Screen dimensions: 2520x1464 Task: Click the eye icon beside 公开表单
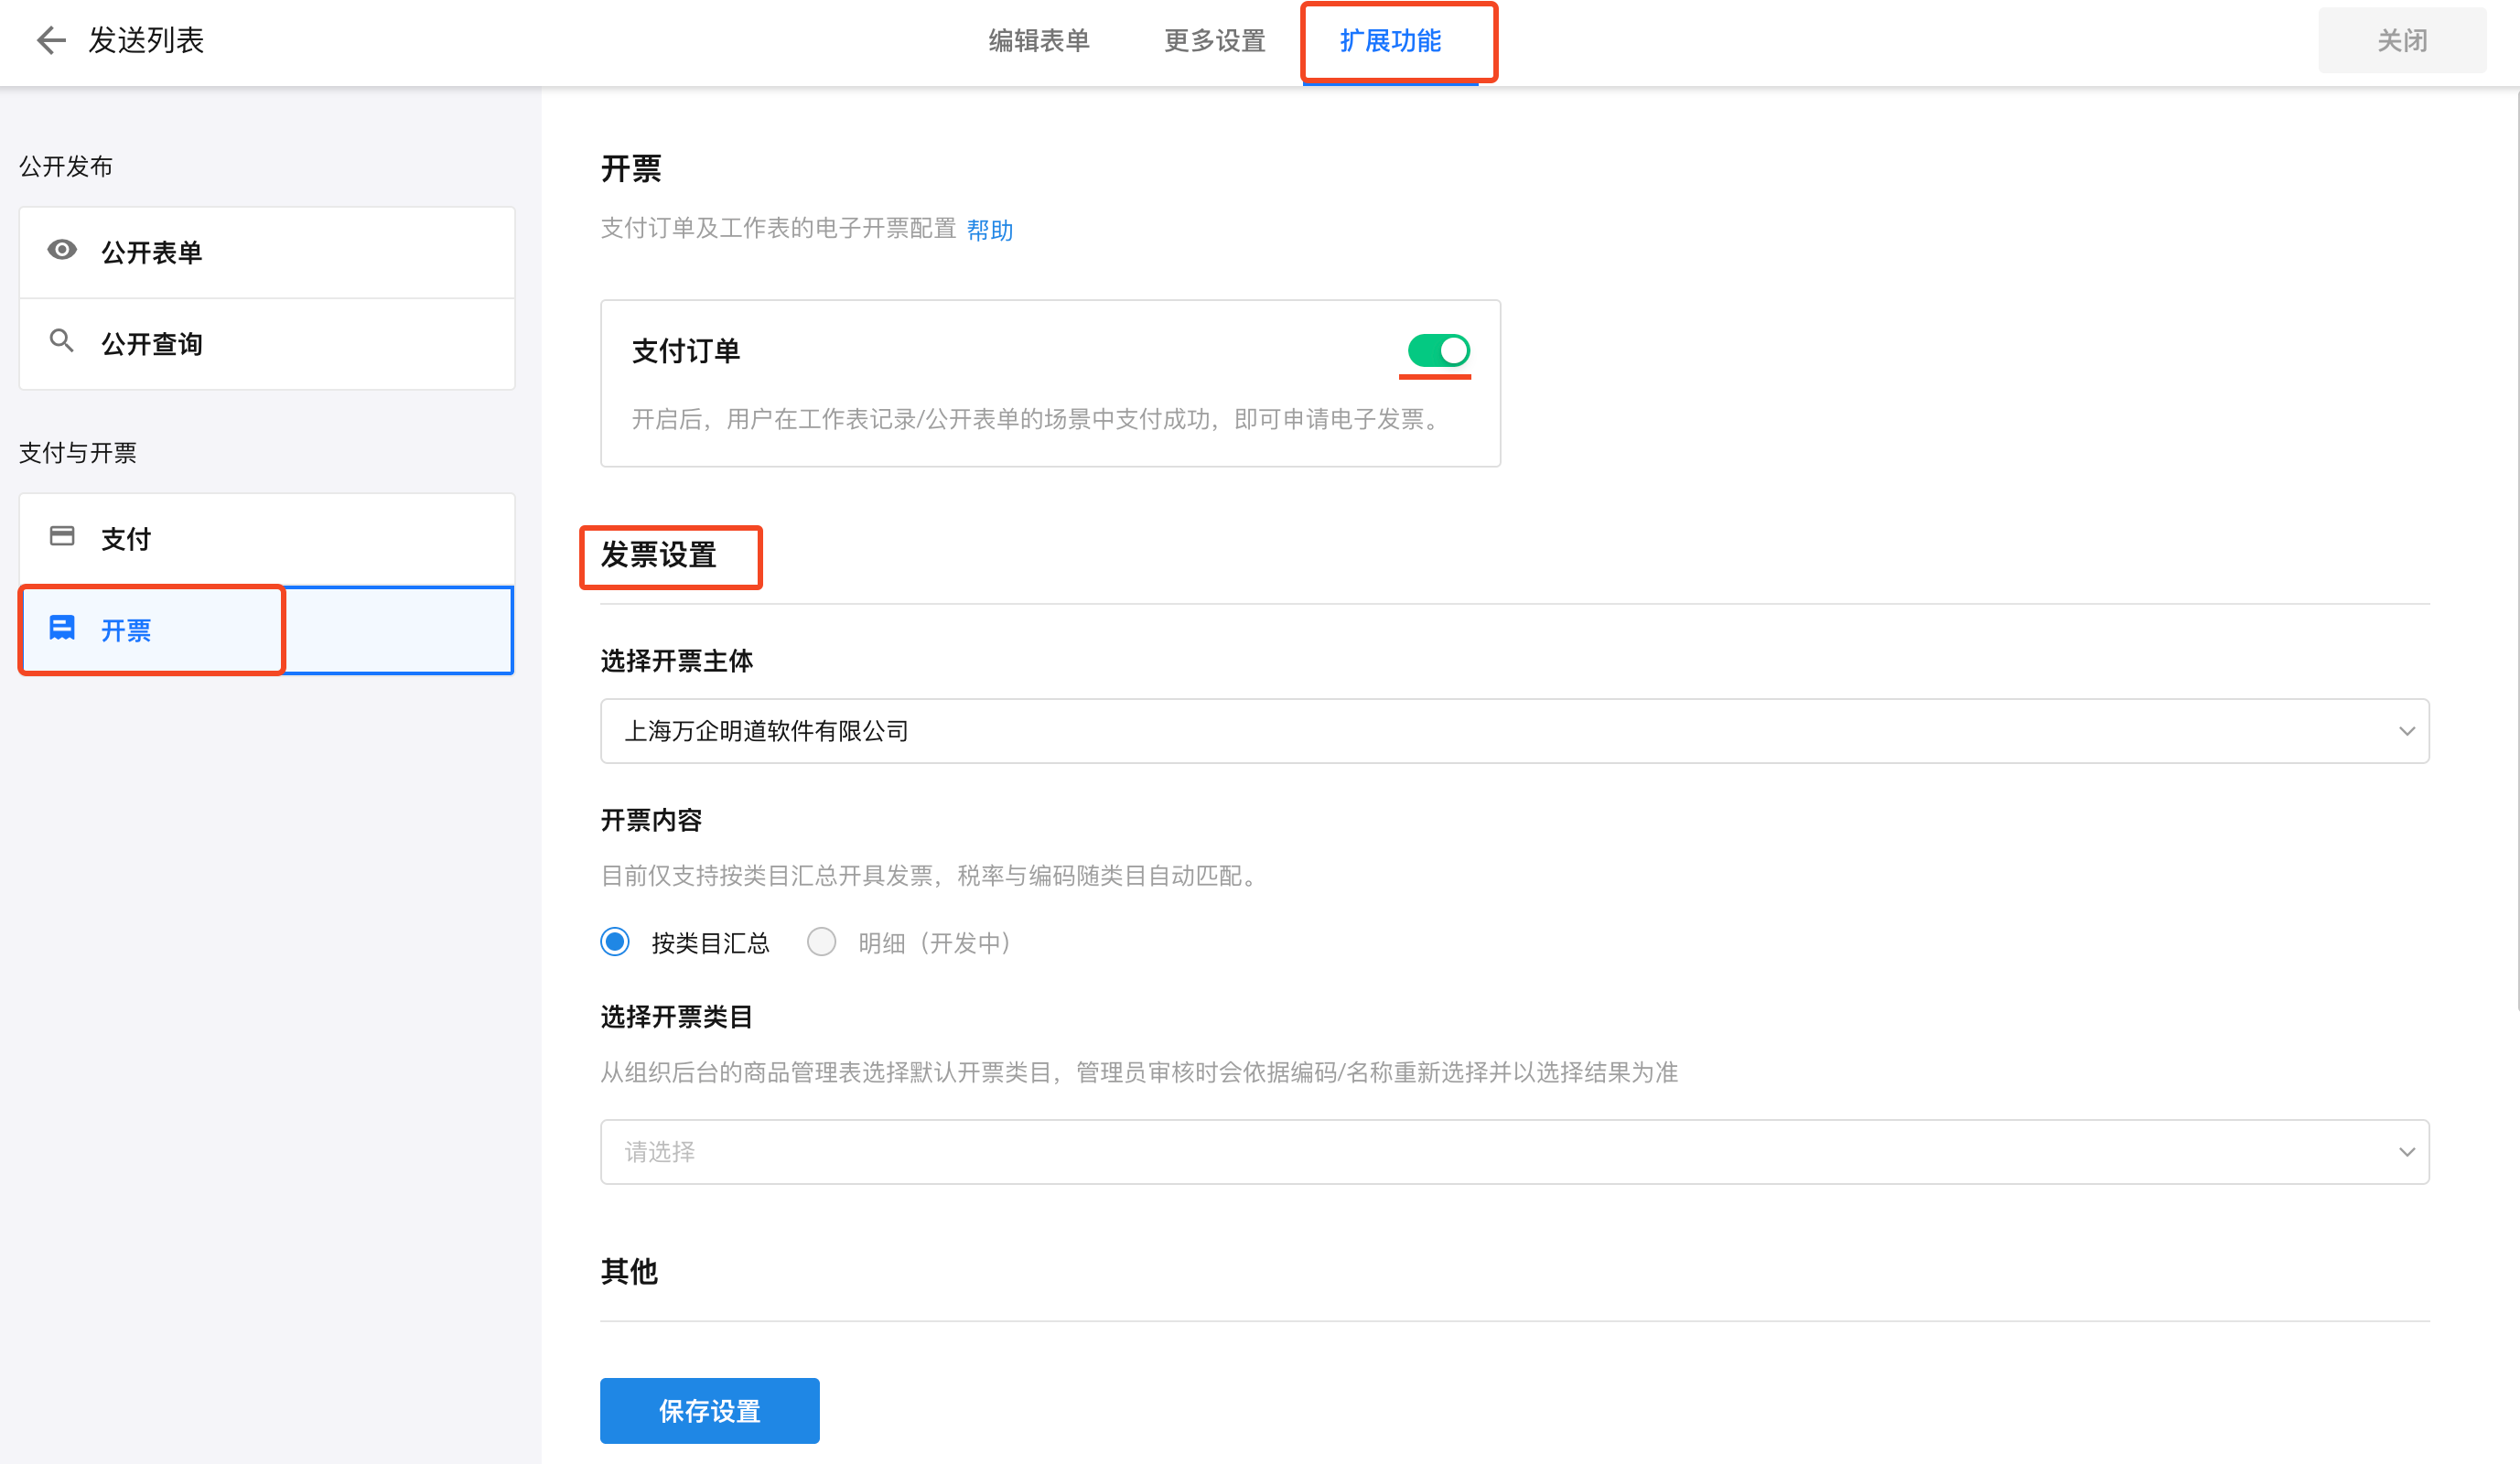(x=62, y=250)
